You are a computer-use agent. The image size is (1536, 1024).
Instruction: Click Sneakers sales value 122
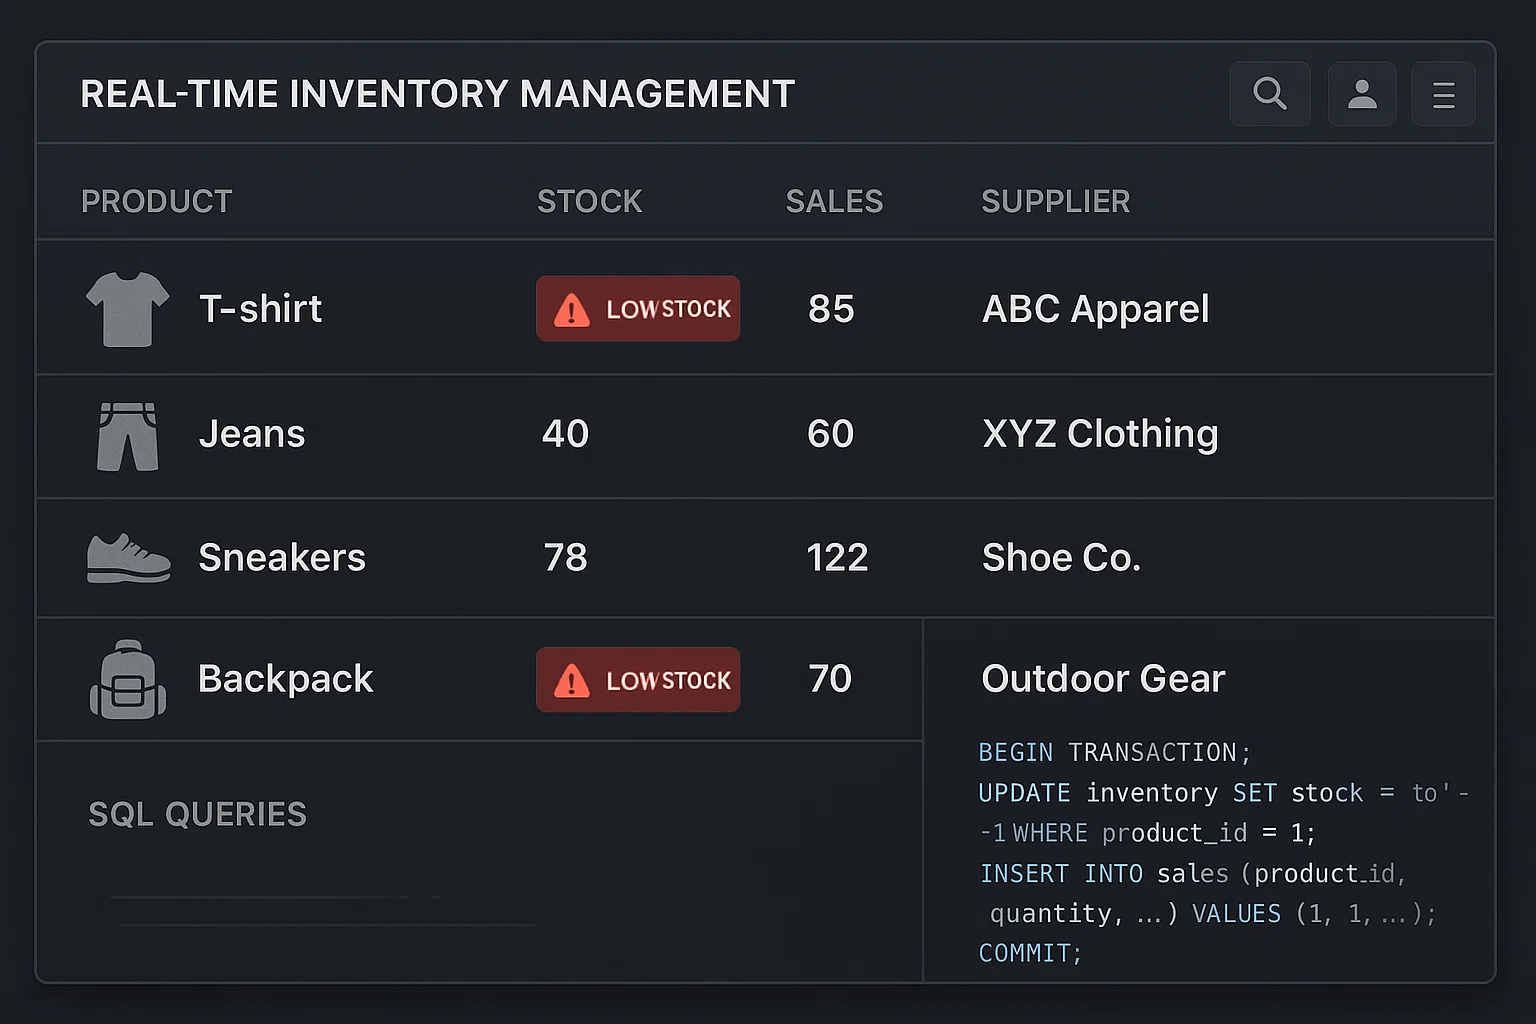click(x=838, y=558)
